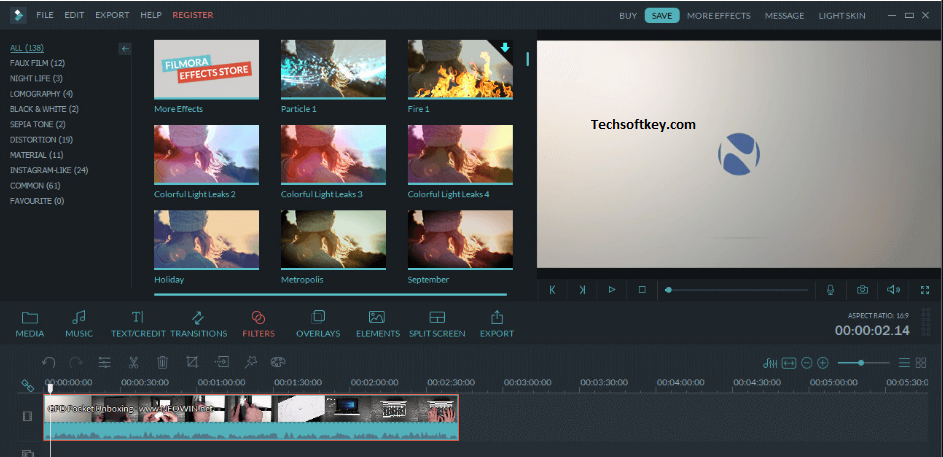Enter full screen preview

pyautogui.click(x=925, y=290)
